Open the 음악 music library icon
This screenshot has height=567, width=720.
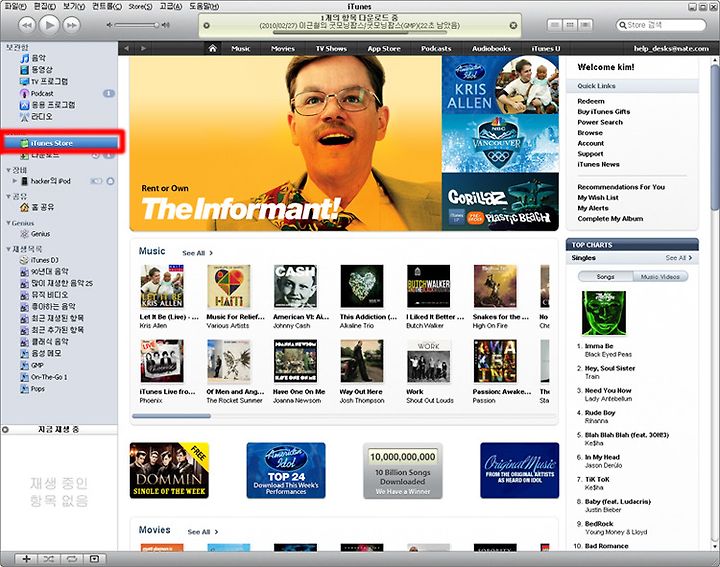point(25,58)
